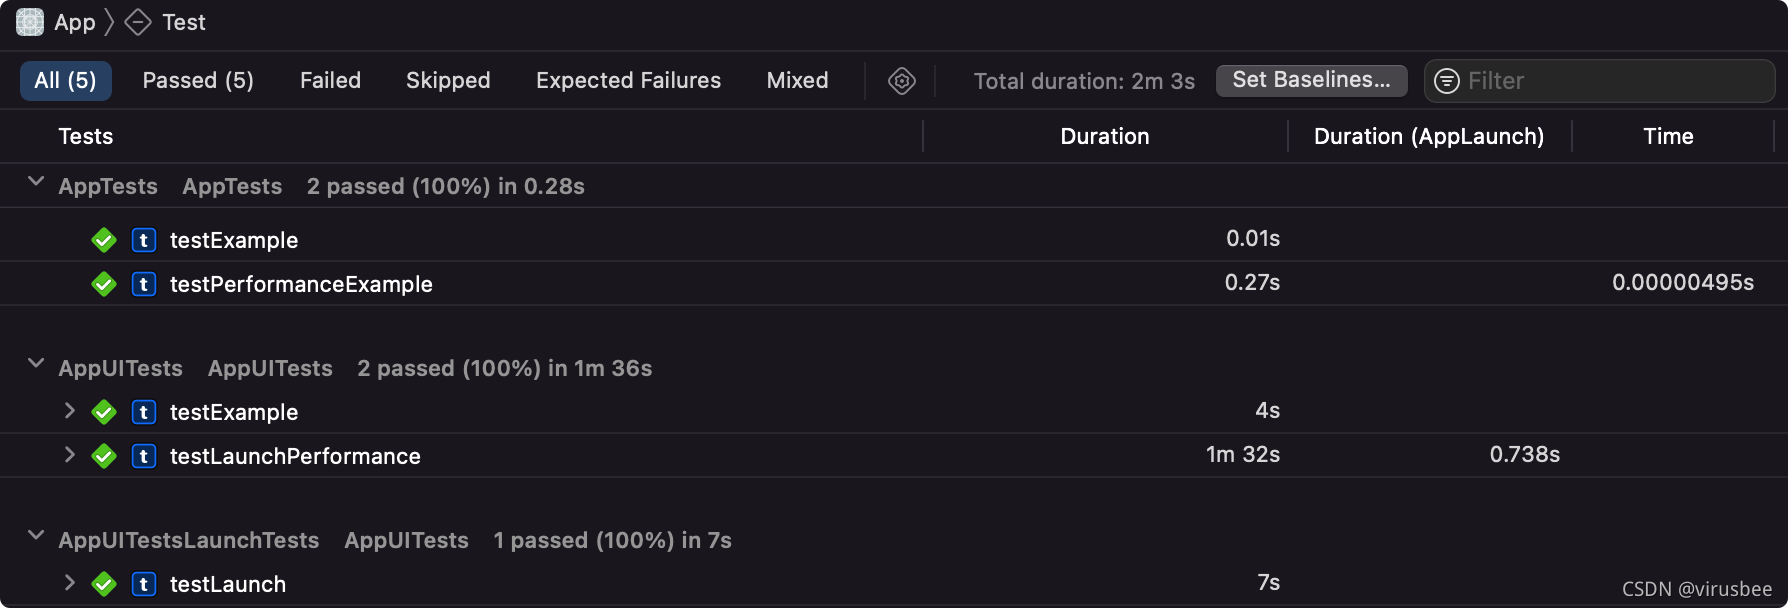Collapse the AppUITests group
1788x608 pixels.
[x=36, y=364]
